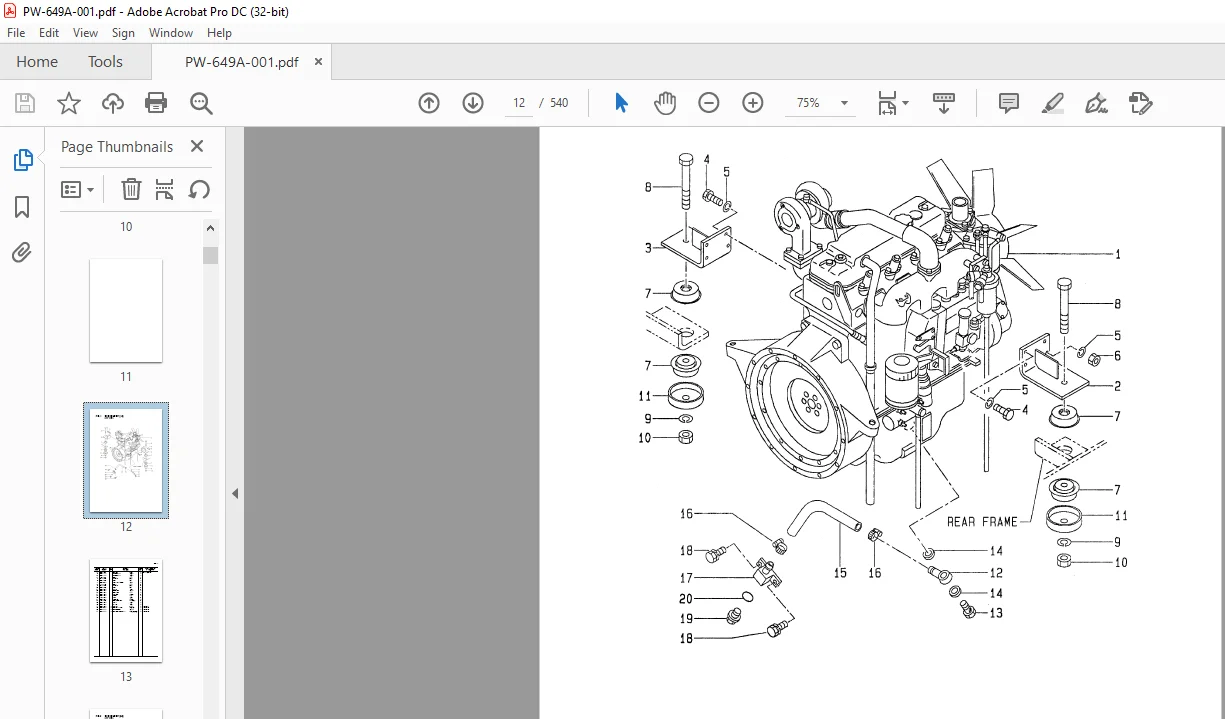This screenshot has width=1225, height=719.
Task: Choose the Selection arrow tool
Action: pos(621,103)
